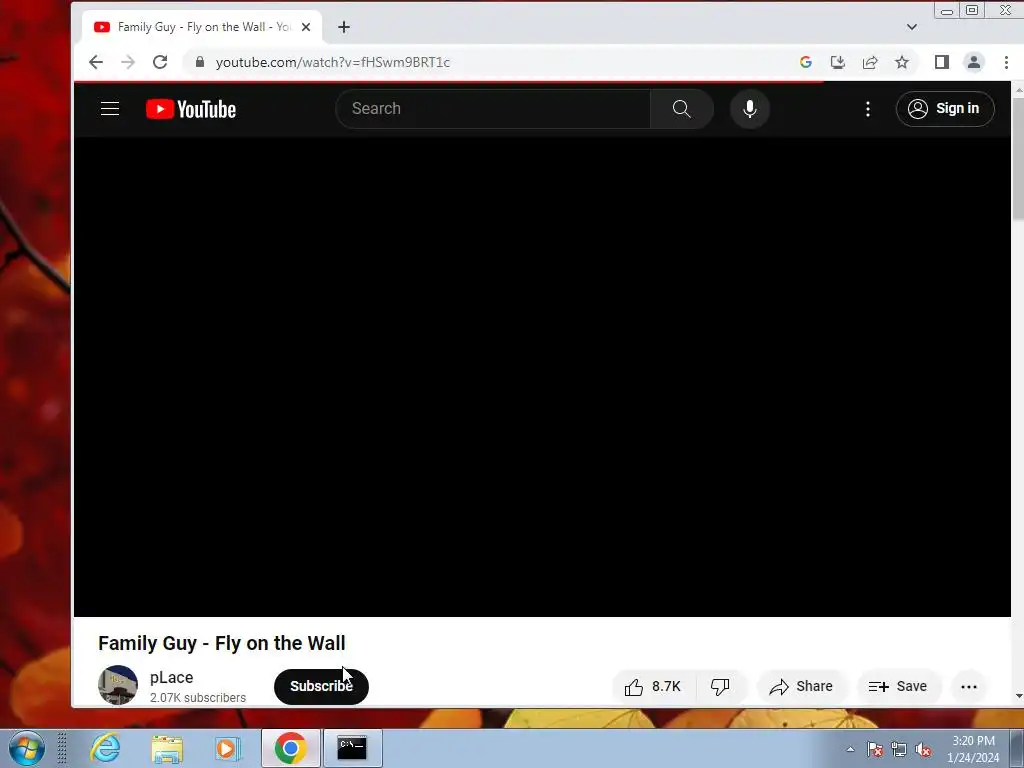Click the 2.07K subscribers text
The image size is (1024, 768).
point(198,697)
